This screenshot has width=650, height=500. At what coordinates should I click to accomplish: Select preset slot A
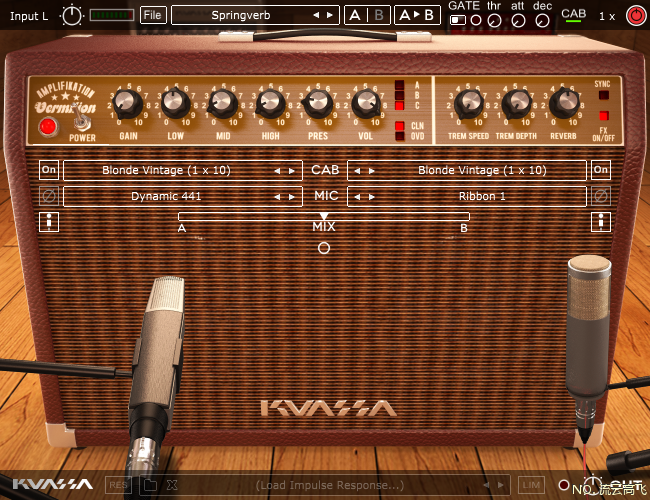pos(355,15)
